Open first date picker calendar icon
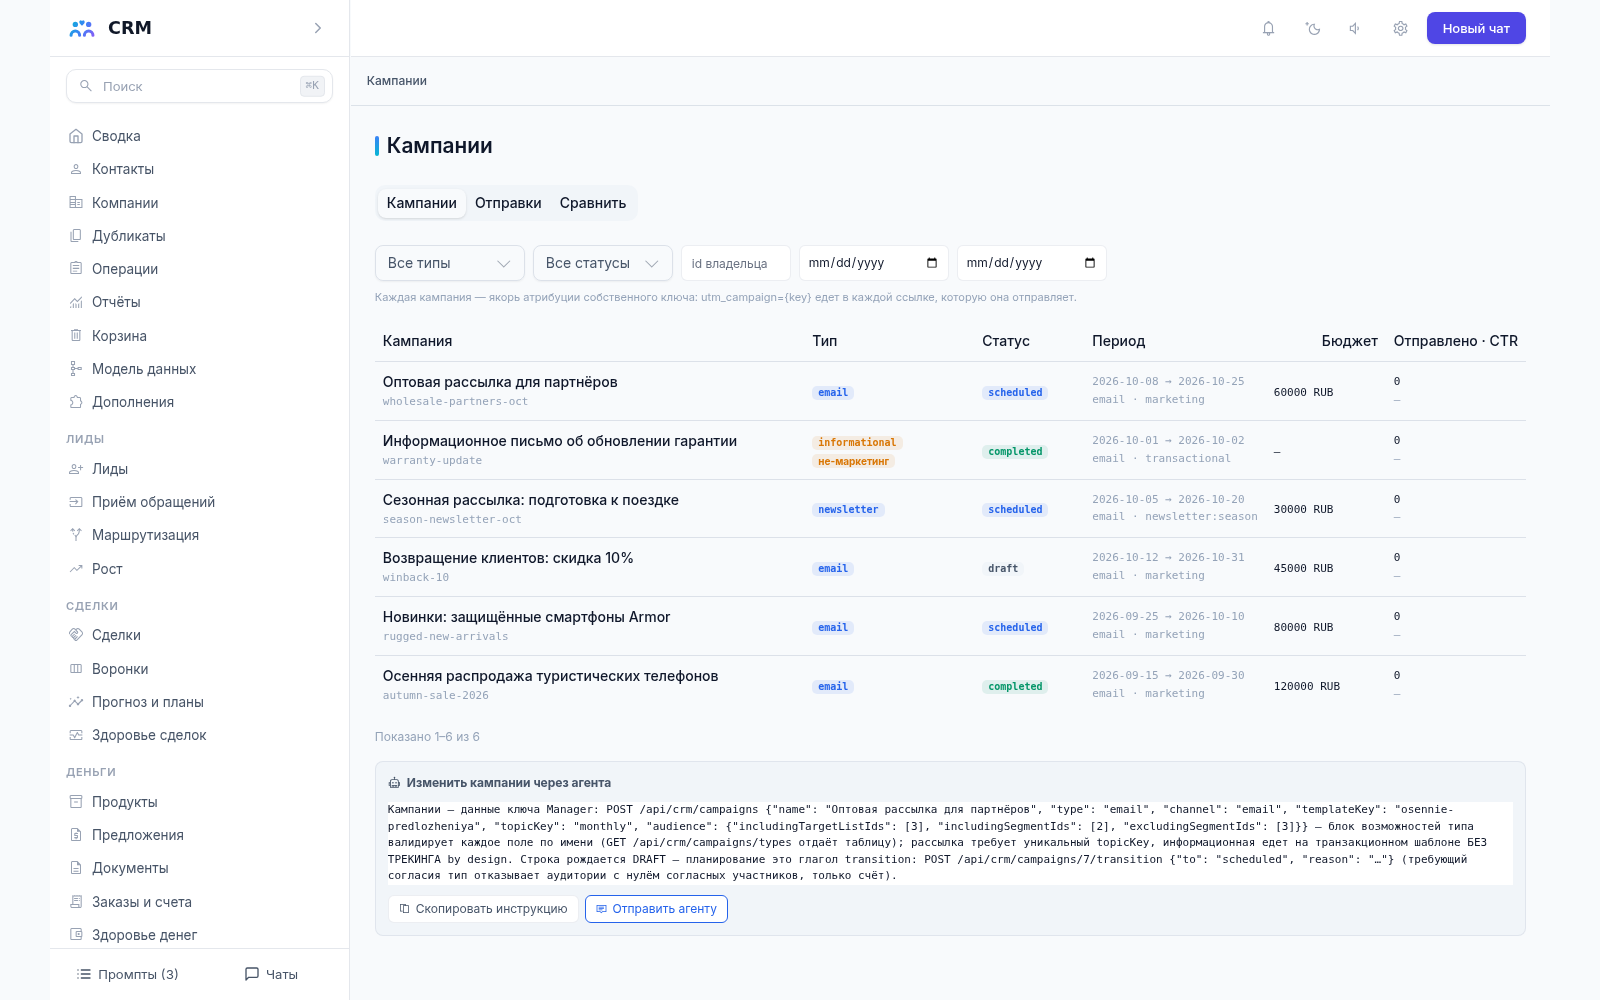 [932, 263]
